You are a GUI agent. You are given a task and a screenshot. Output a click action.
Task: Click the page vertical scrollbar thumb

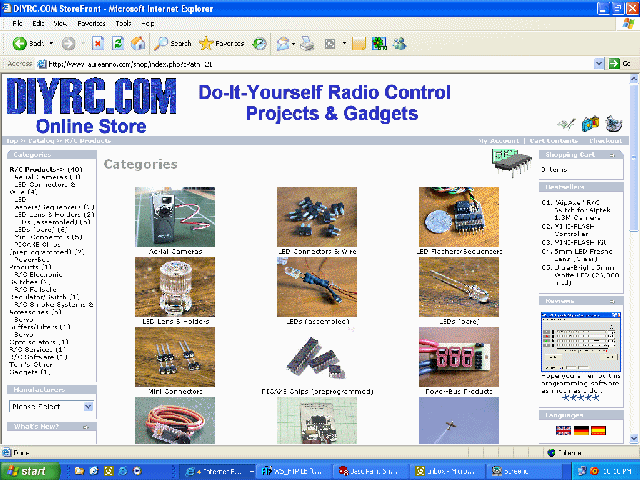pyautogui.click(x=633, y=158)
